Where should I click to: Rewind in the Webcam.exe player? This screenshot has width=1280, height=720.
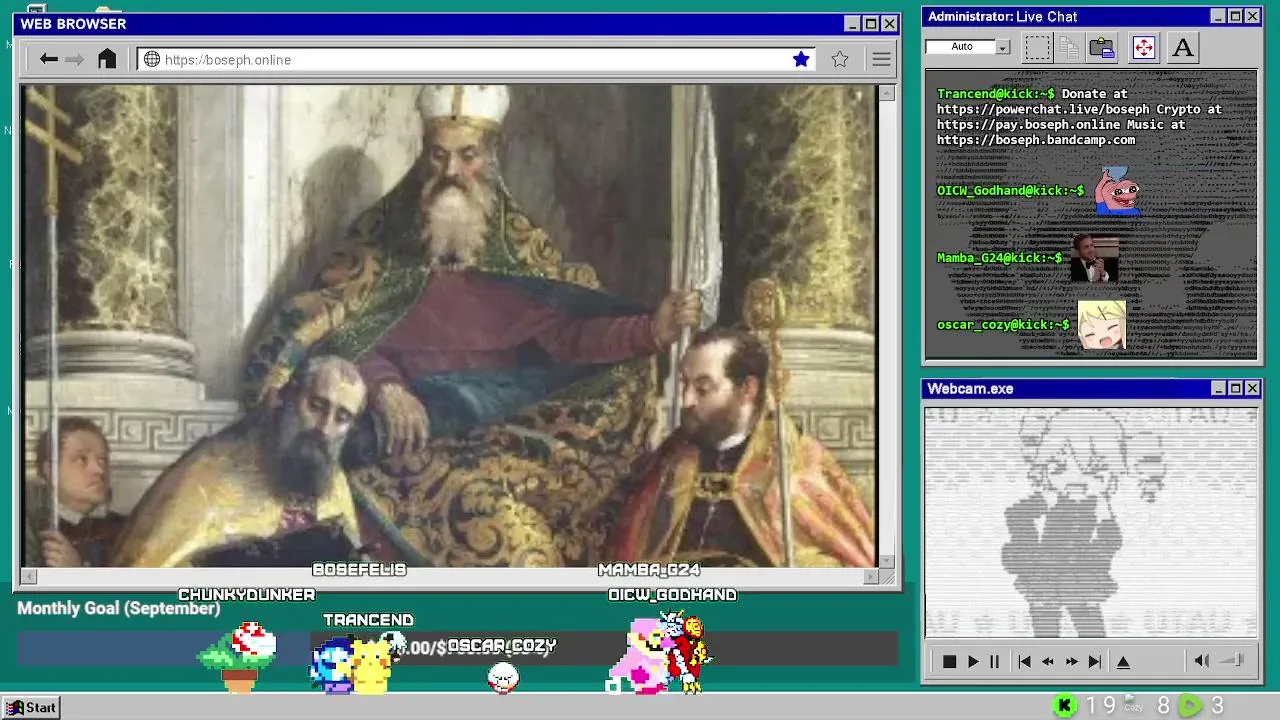1048,661
